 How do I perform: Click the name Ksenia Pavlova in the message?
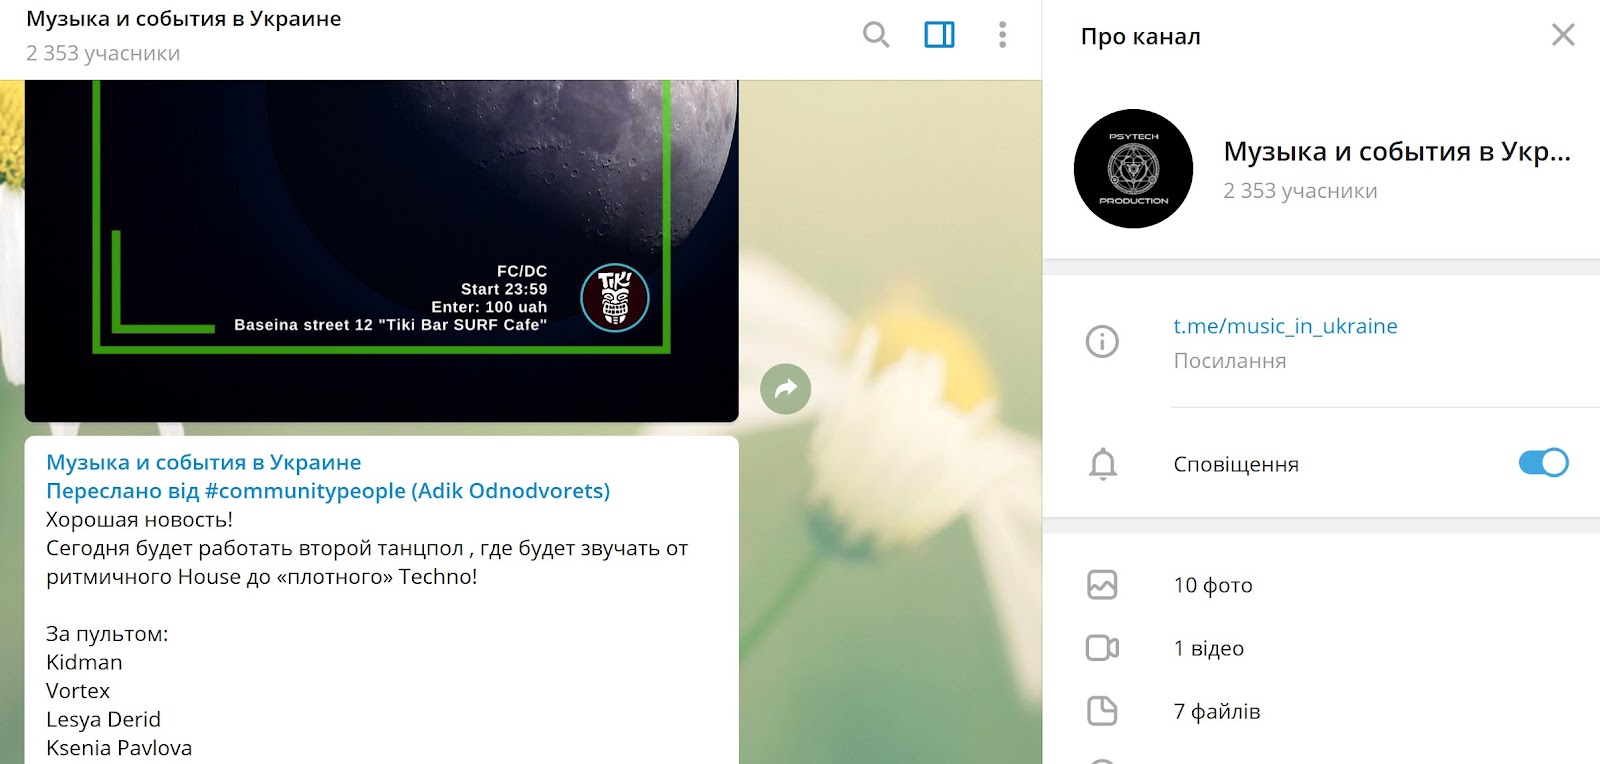click(119, 748)
